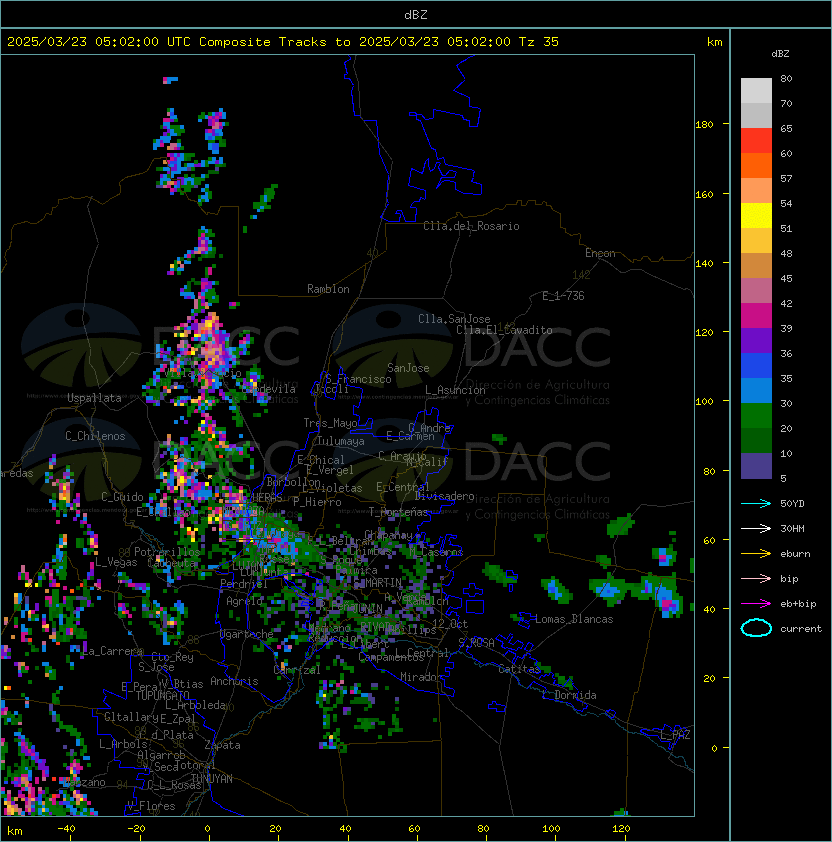Click the 'Ugarteche' place label
The image size is (832, 842).
click(x=247, y=634)
